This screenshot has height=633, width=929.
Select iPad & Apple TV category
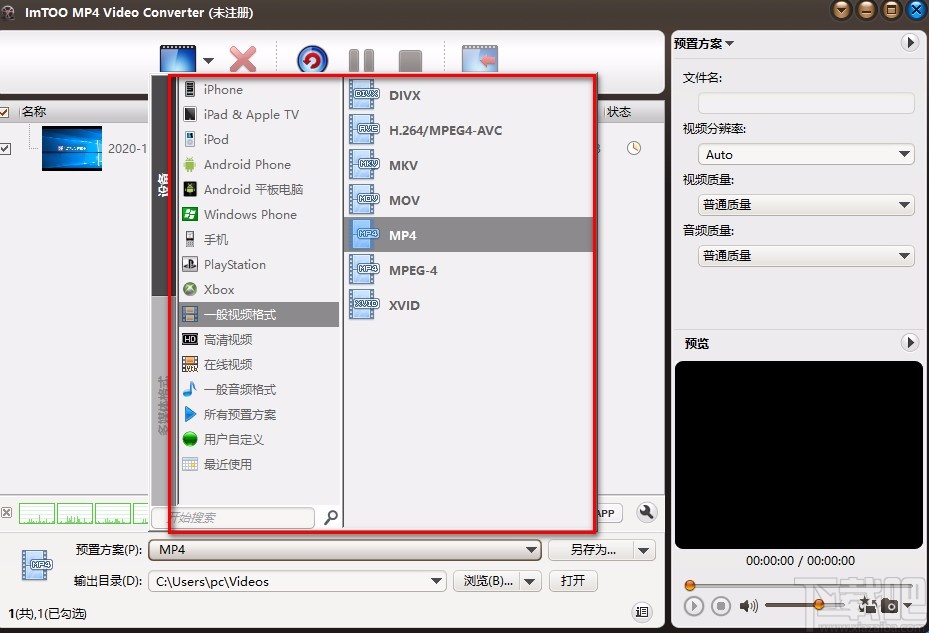(x=259, y=114)
